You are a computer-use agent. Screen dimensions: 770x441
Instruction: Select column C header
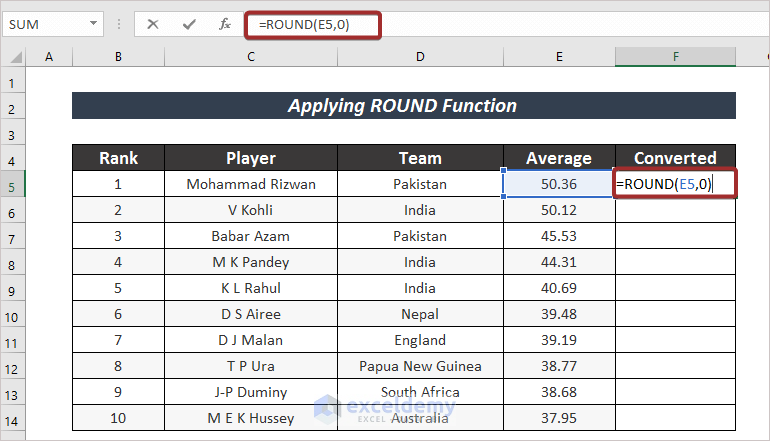coord(250,58)
